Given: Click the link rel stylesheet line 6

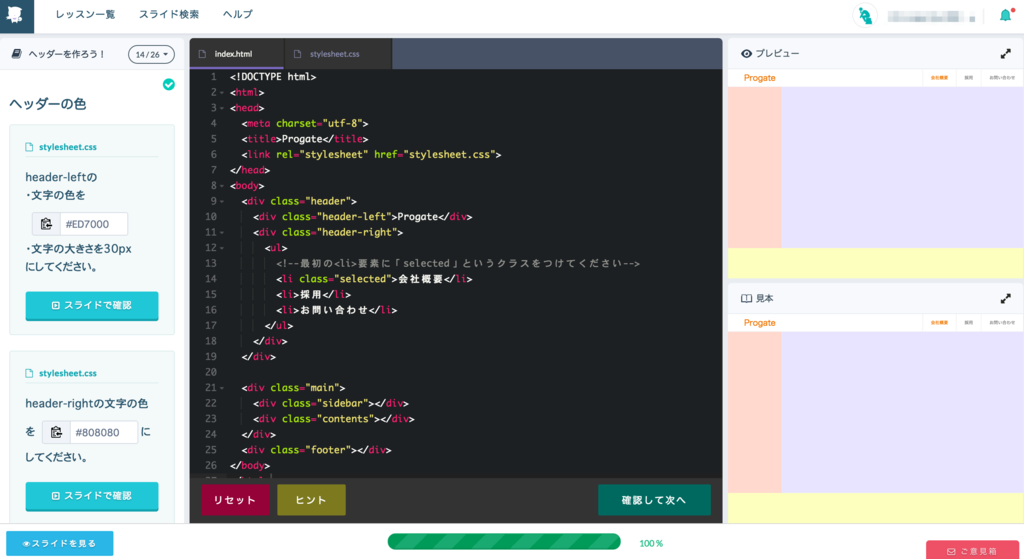Looking at the screenshot, I should tap(372, 155).
